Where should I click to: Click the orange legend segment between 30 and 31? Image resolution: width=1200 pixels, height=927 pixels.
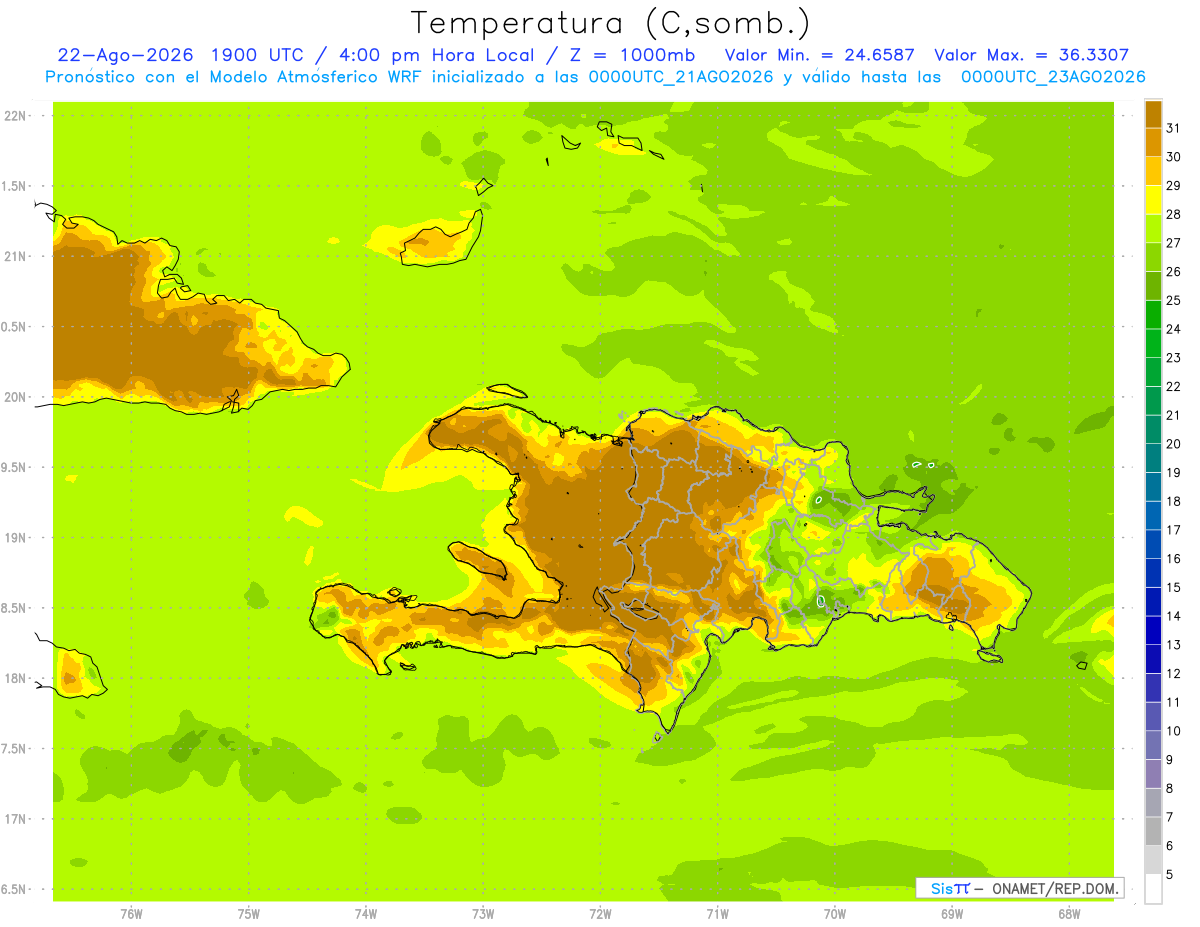1153,142
